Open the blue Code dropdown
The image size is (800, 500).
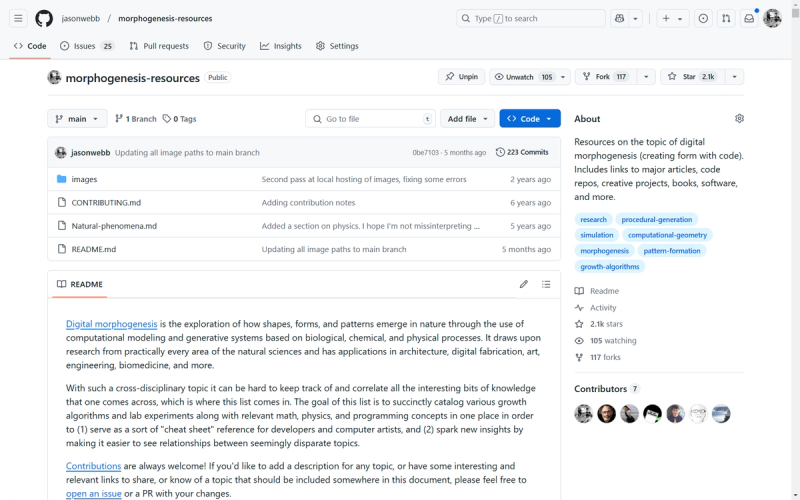point(530,118)
